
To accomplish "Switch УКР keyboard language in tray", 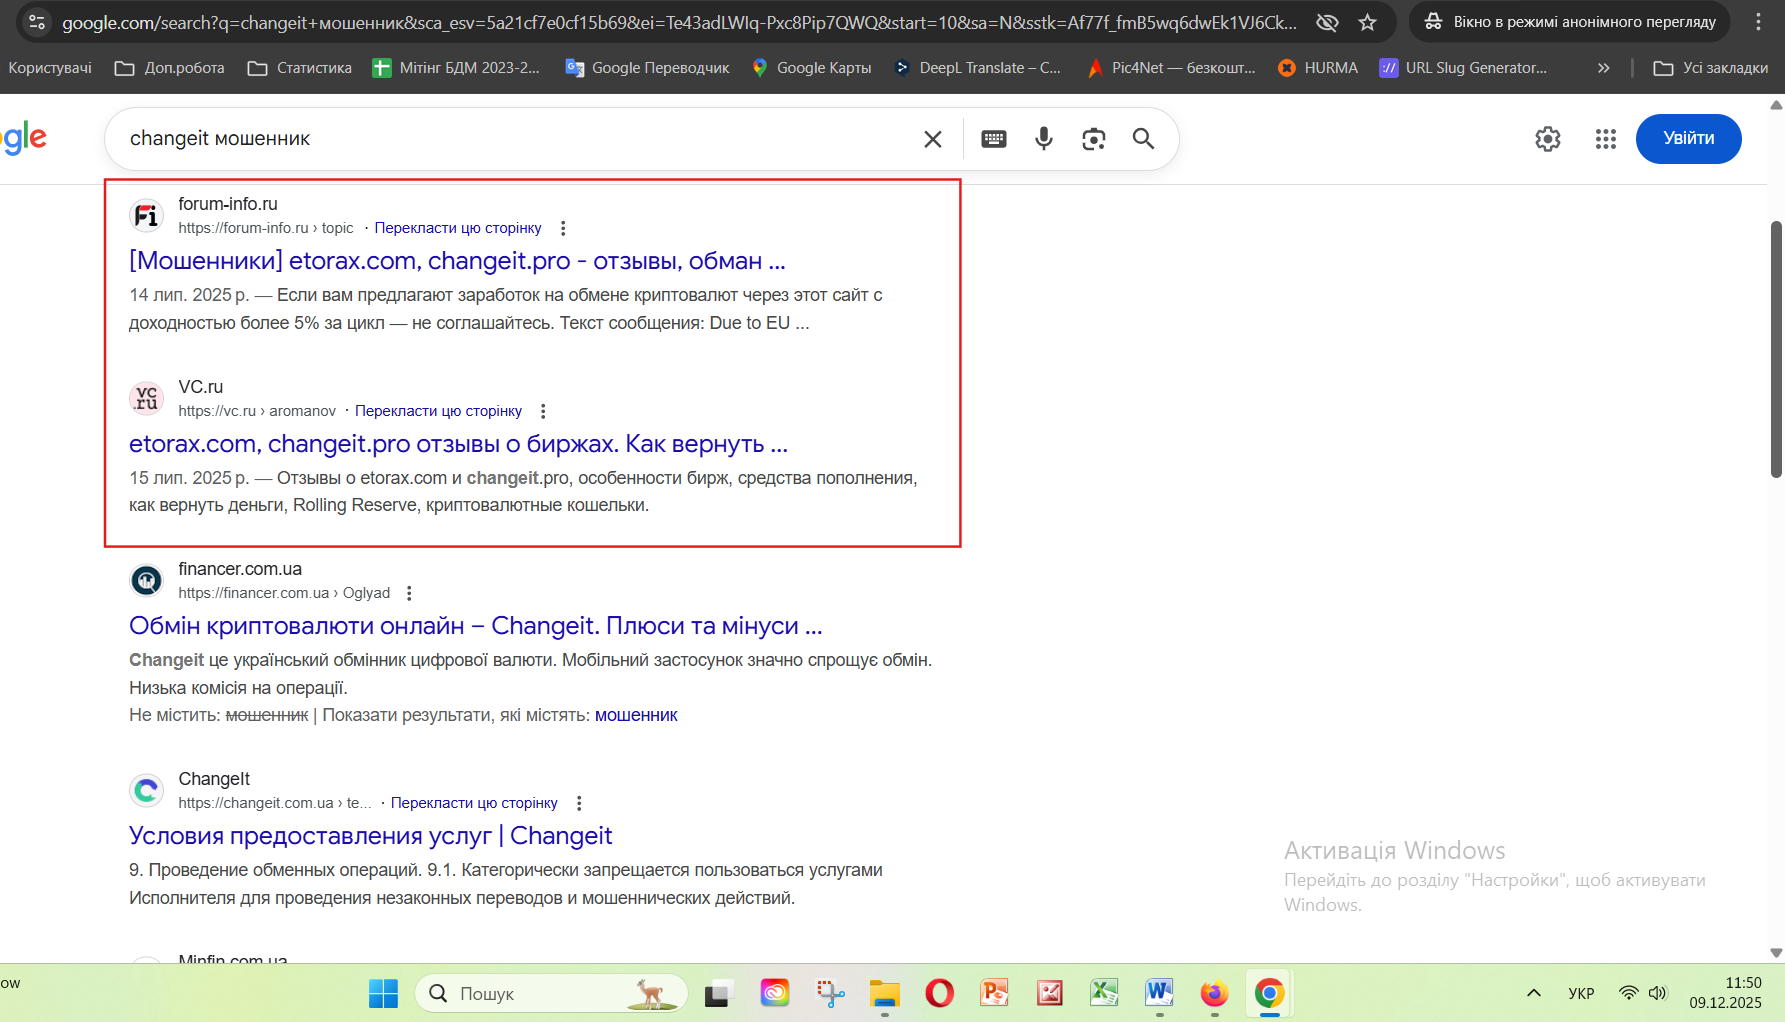I will pyautogui.click(x=1581, y=993).
